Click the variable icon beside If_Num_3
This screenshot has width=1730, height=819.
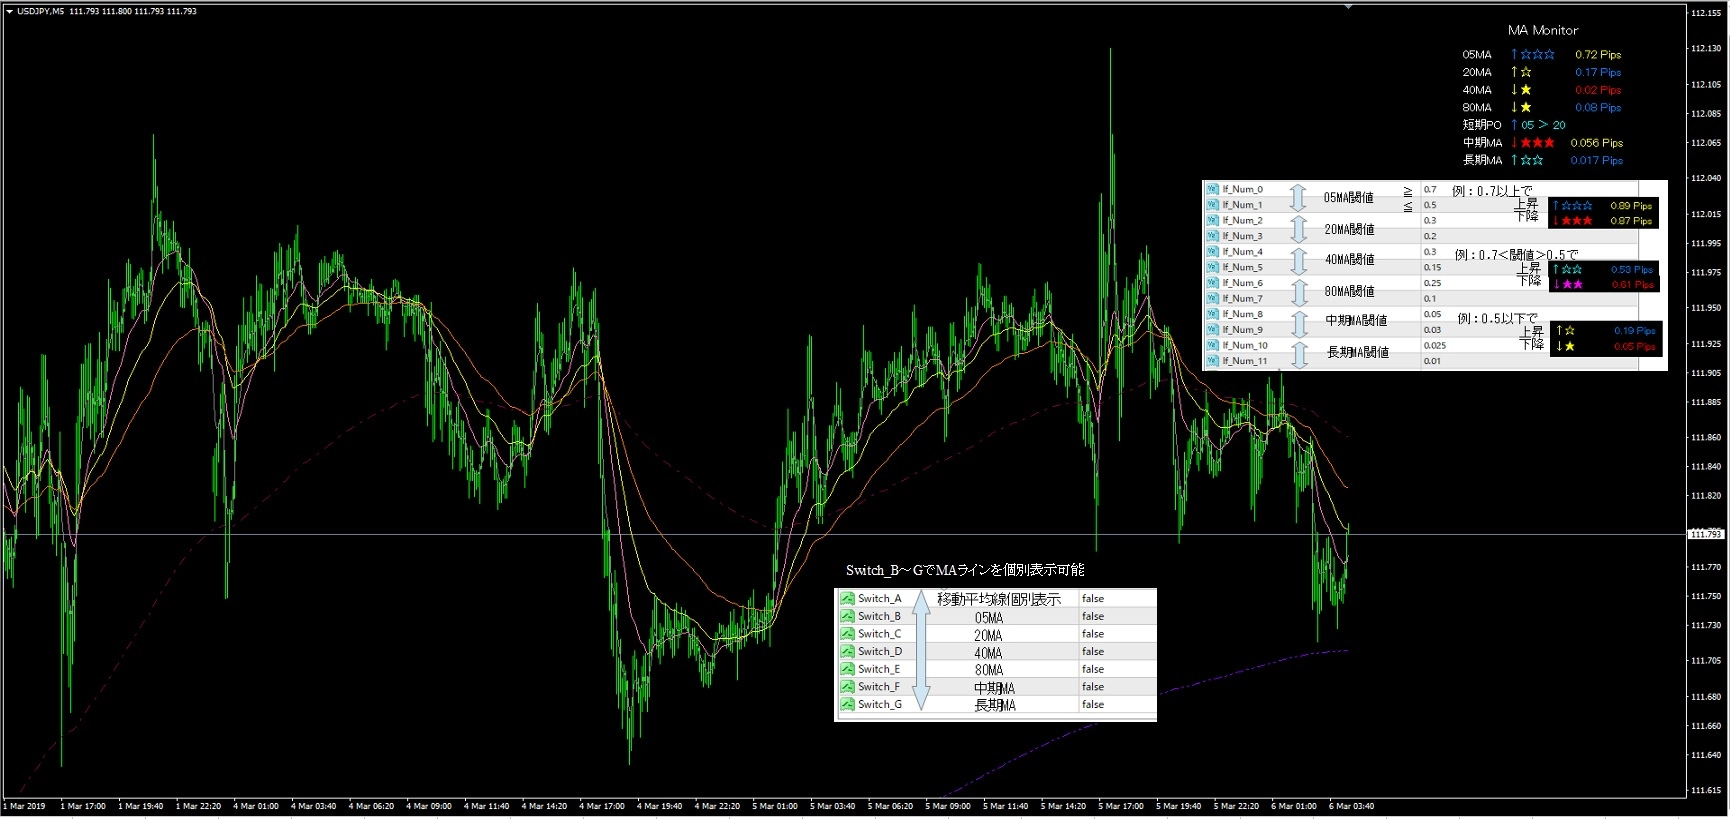tap(1212, 236)
